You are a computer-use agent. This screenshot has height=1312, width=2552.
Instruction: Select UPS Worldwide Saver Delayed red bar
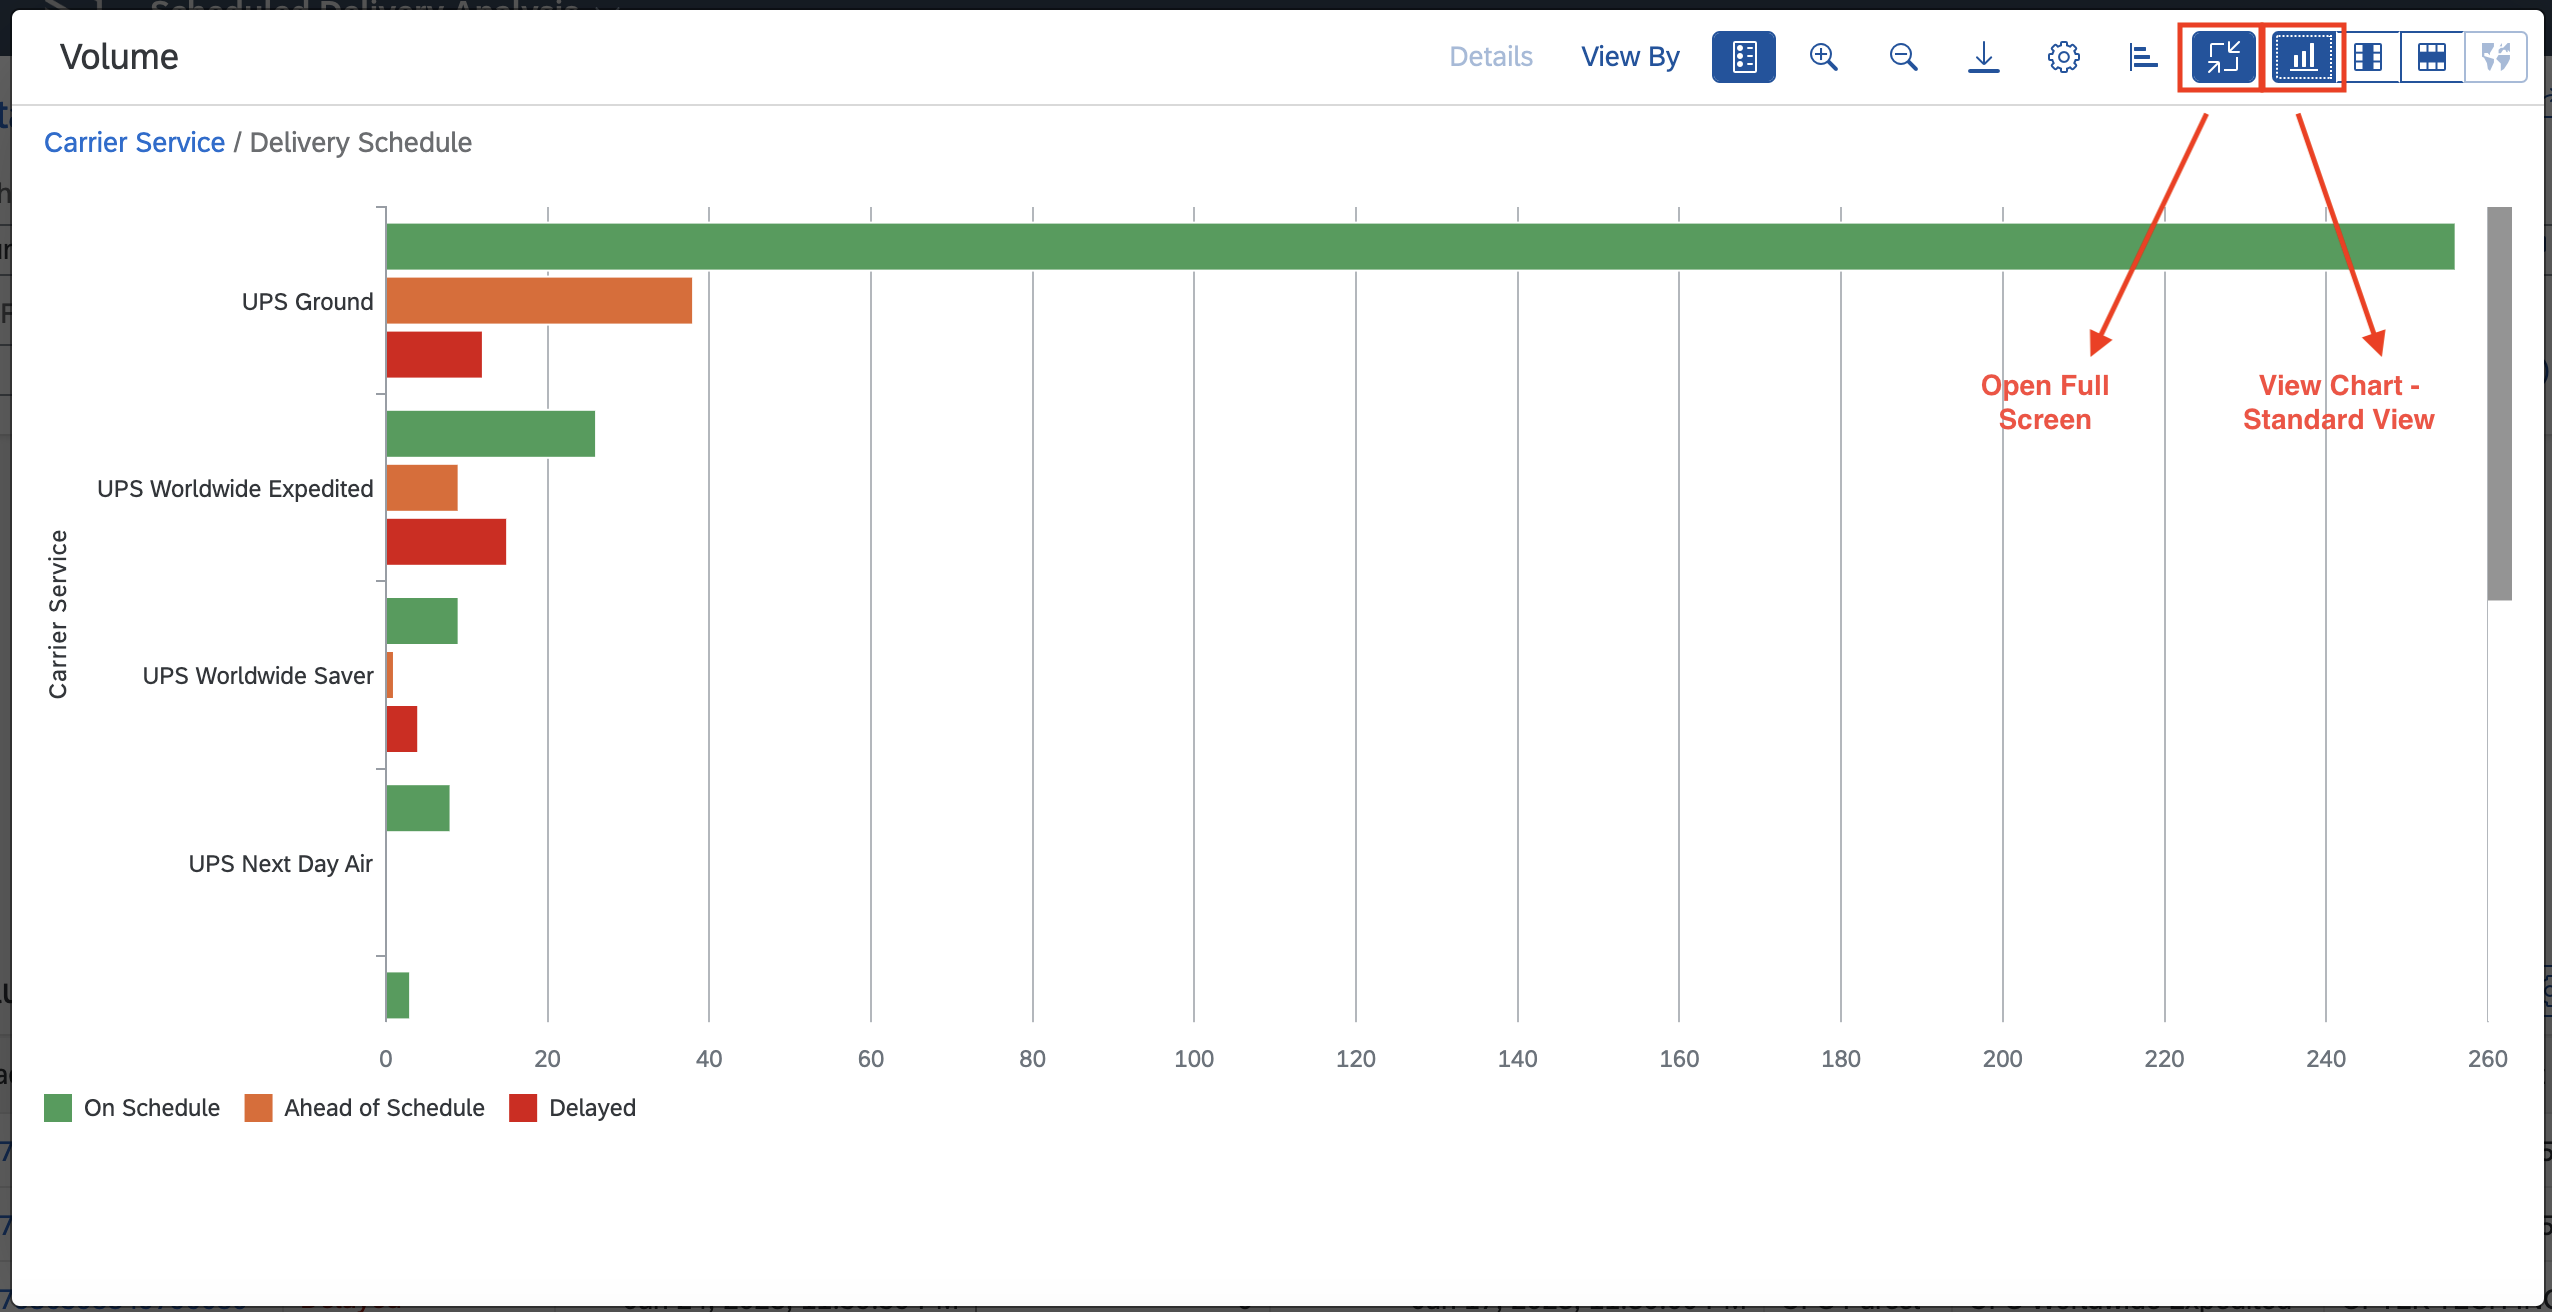pyautogui.click(x=402, y=728)
